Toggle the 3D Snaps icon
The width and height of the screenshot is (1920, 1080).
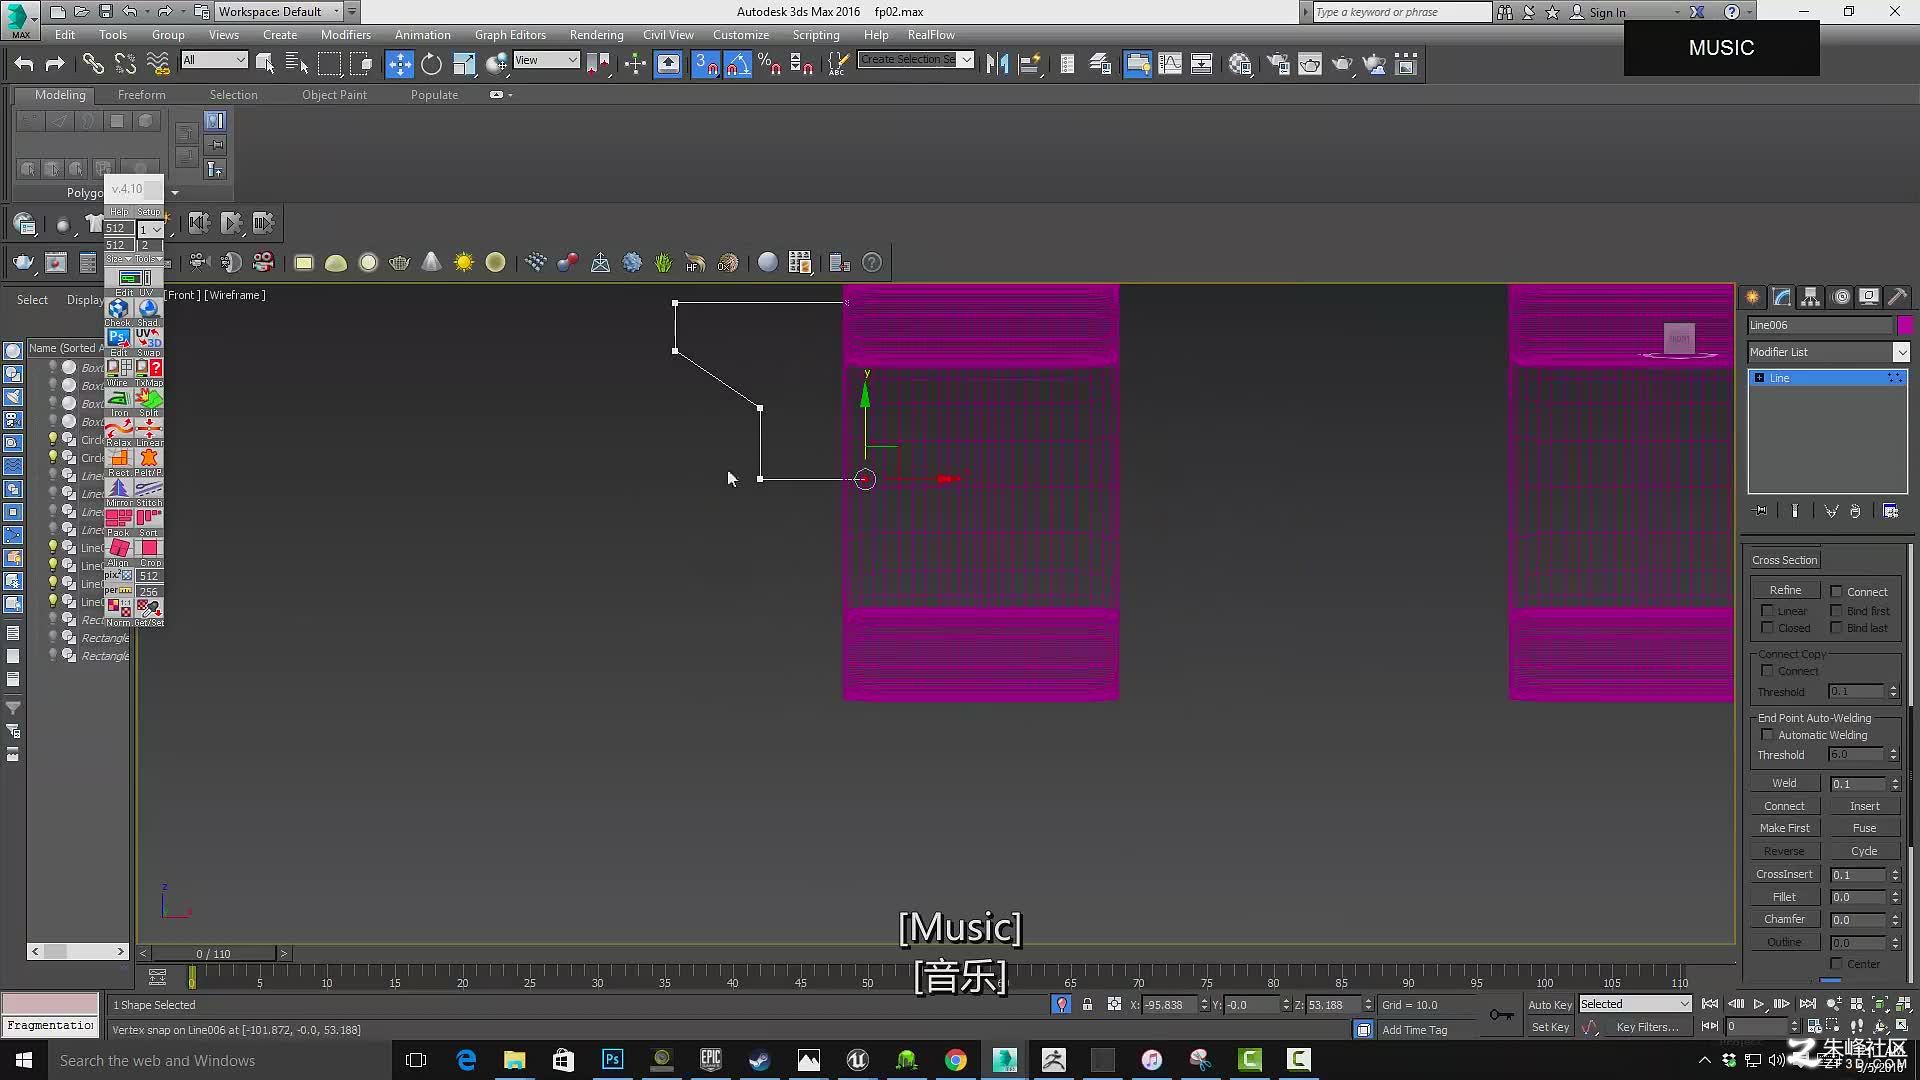point(705,64)
